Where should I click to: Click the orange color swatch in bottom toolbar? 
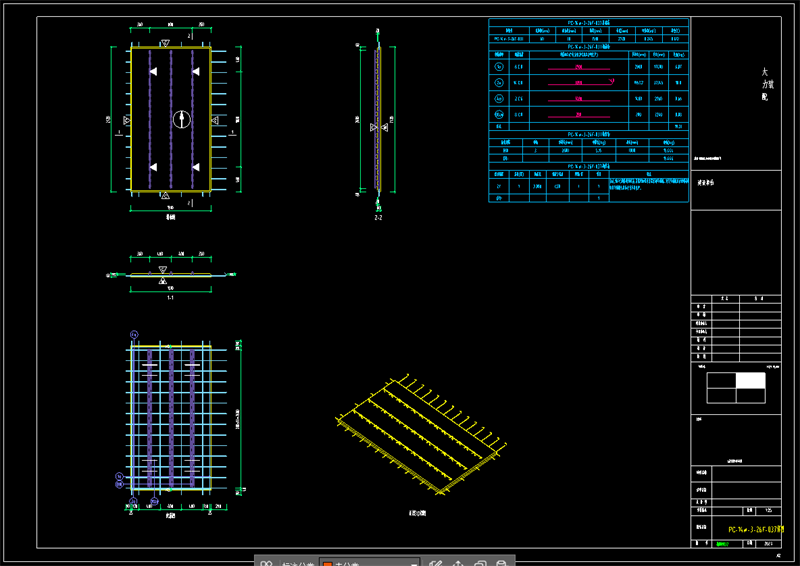pyautogui.click(x=328, y=564)
